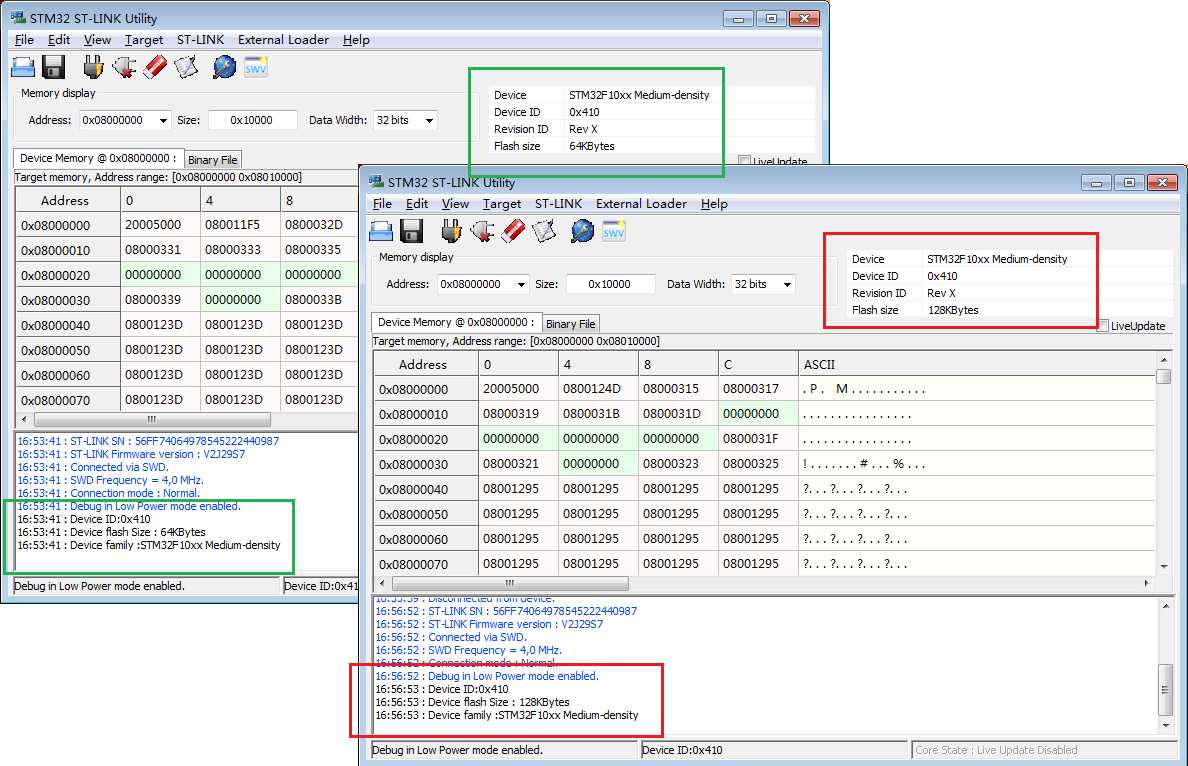
Task: Click log panel vertical scrollbar, front window
Action: (1166, 664)
